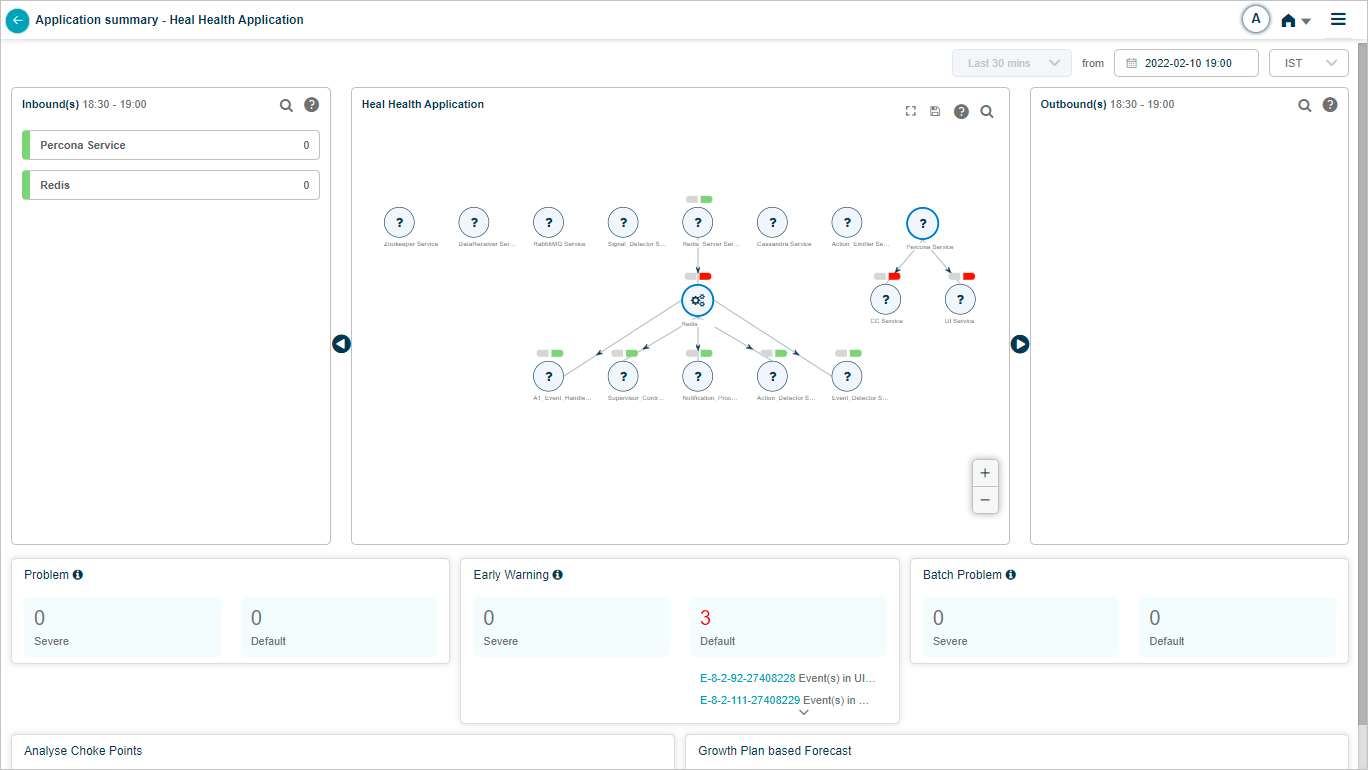Click the date field showing 2022-02-10 19:00
Screen dimensions: 1368x770
click(1186, 63)
